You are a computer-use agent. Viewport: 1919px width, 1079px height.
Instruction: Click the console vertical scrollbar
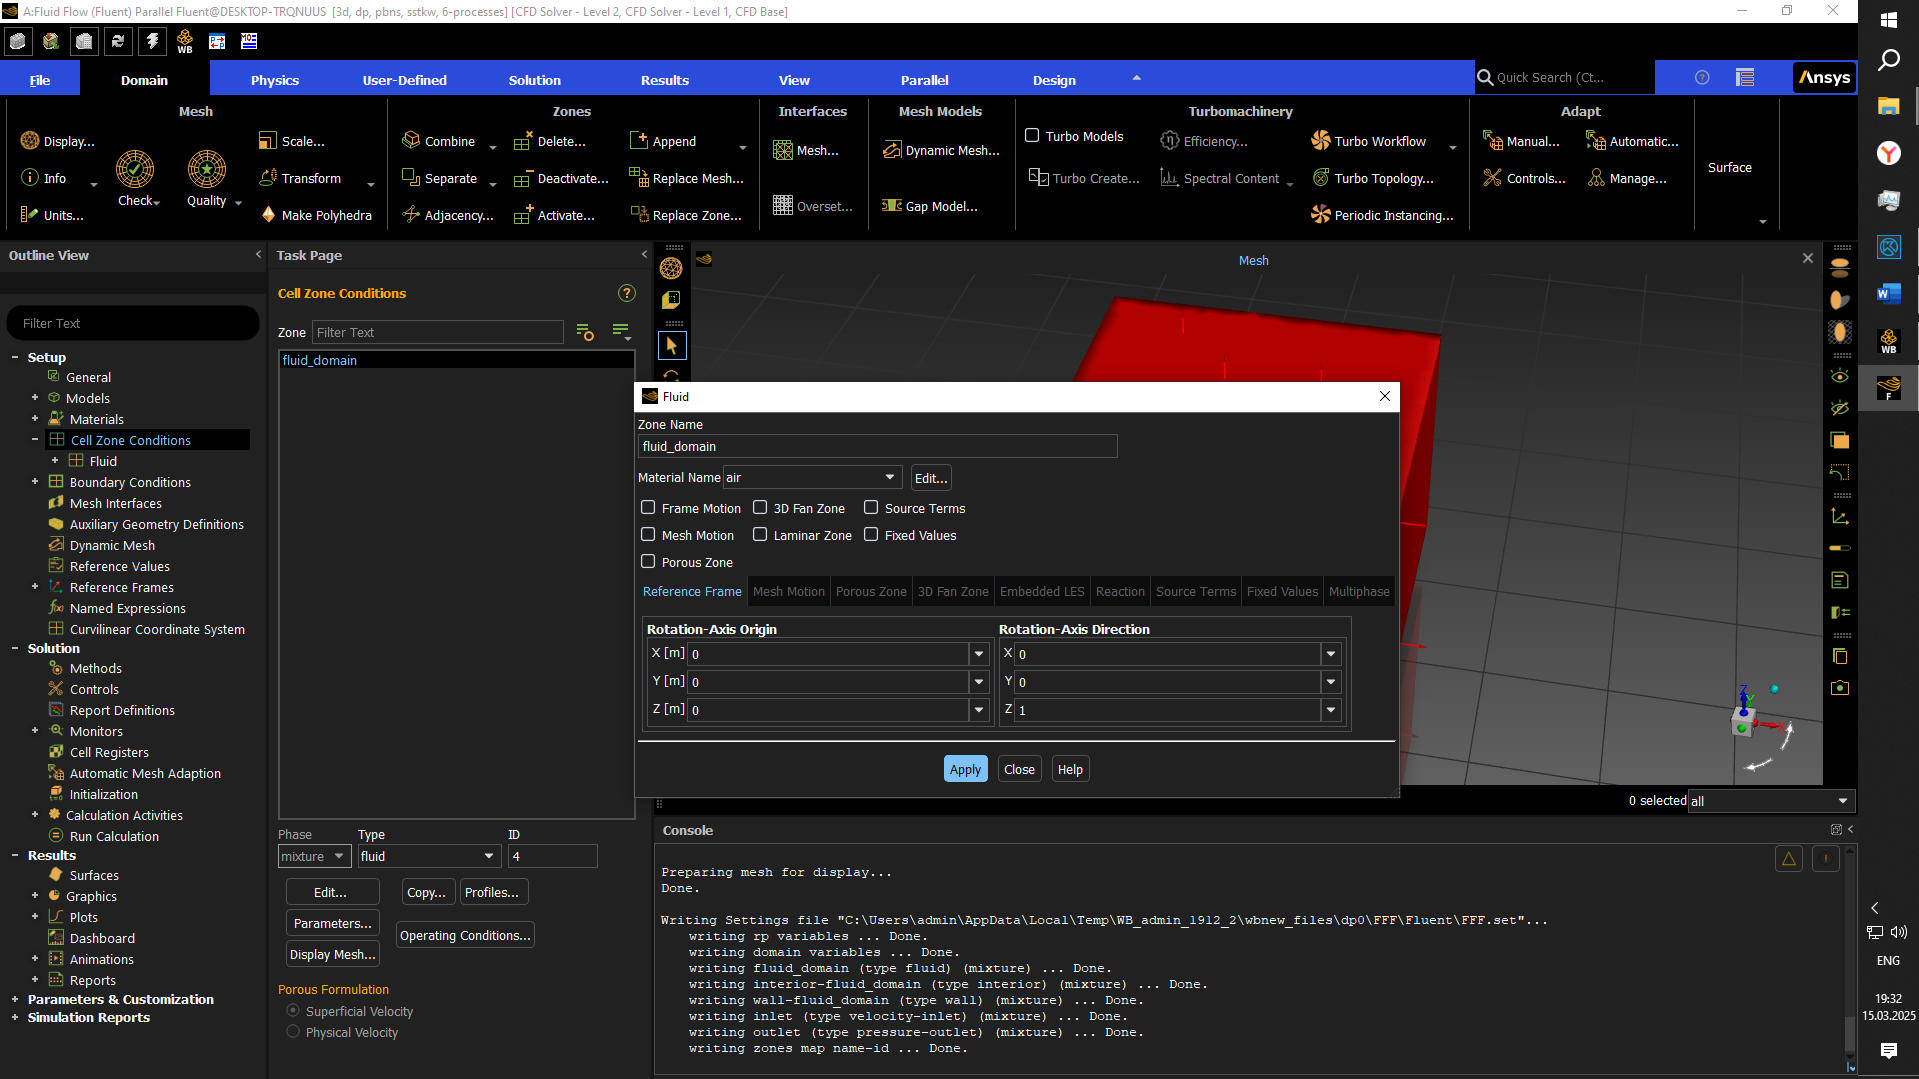click(x=1850, y=950)
